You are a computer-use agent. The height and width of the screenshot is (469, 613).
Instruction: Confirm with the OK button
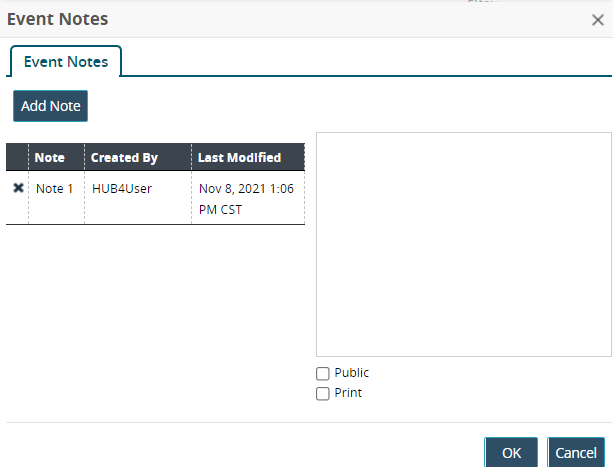[x=511, y=453]
